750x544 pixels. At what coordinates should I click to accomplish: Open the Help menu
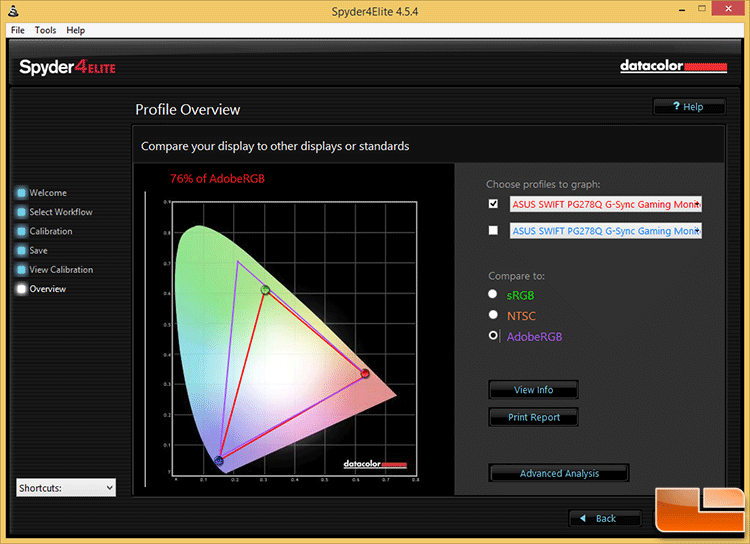coord(76,30)
